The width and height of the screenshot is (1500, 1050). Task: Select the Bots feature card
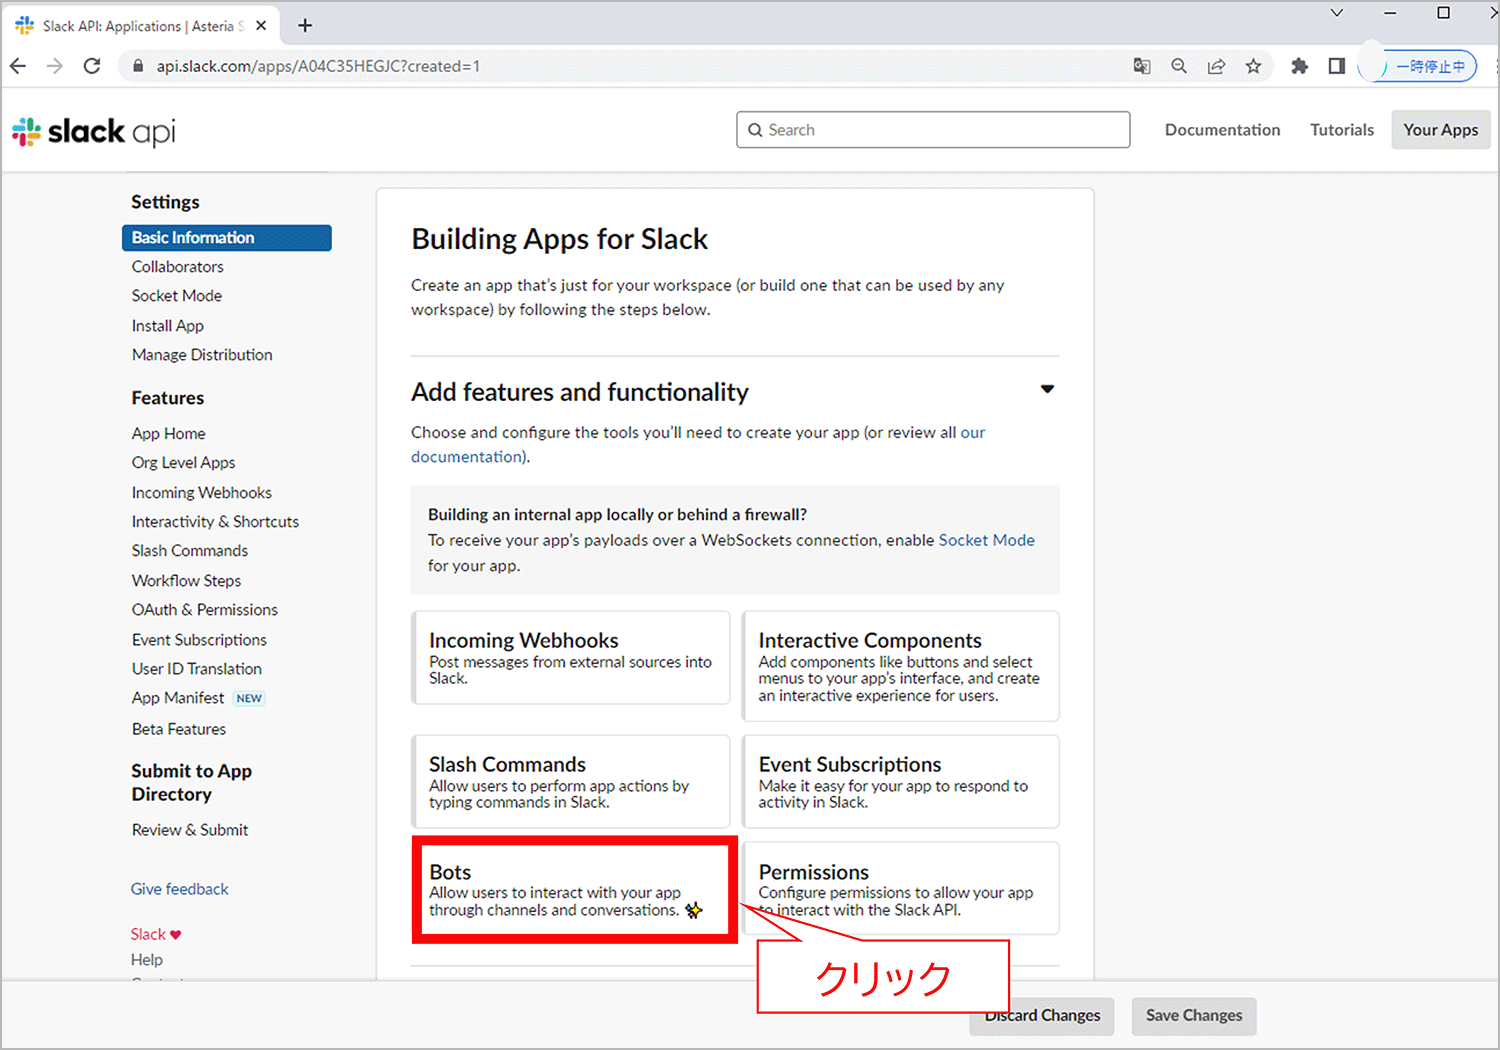click(575, 890)
